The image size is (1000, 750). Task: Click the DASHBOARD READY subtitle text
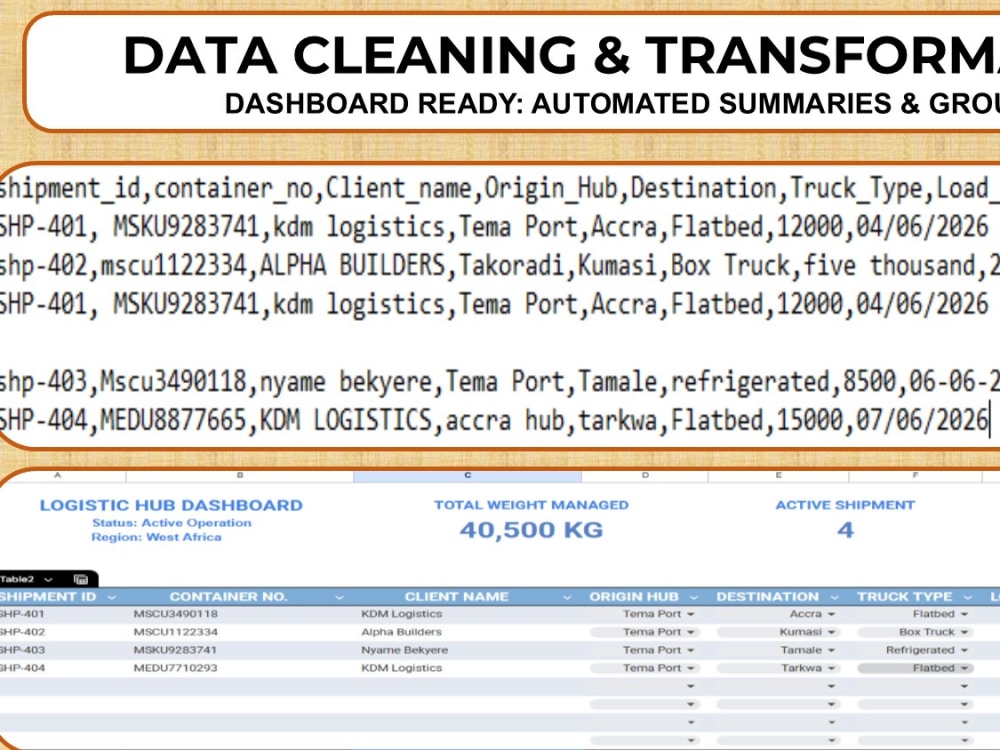[612, 103]
